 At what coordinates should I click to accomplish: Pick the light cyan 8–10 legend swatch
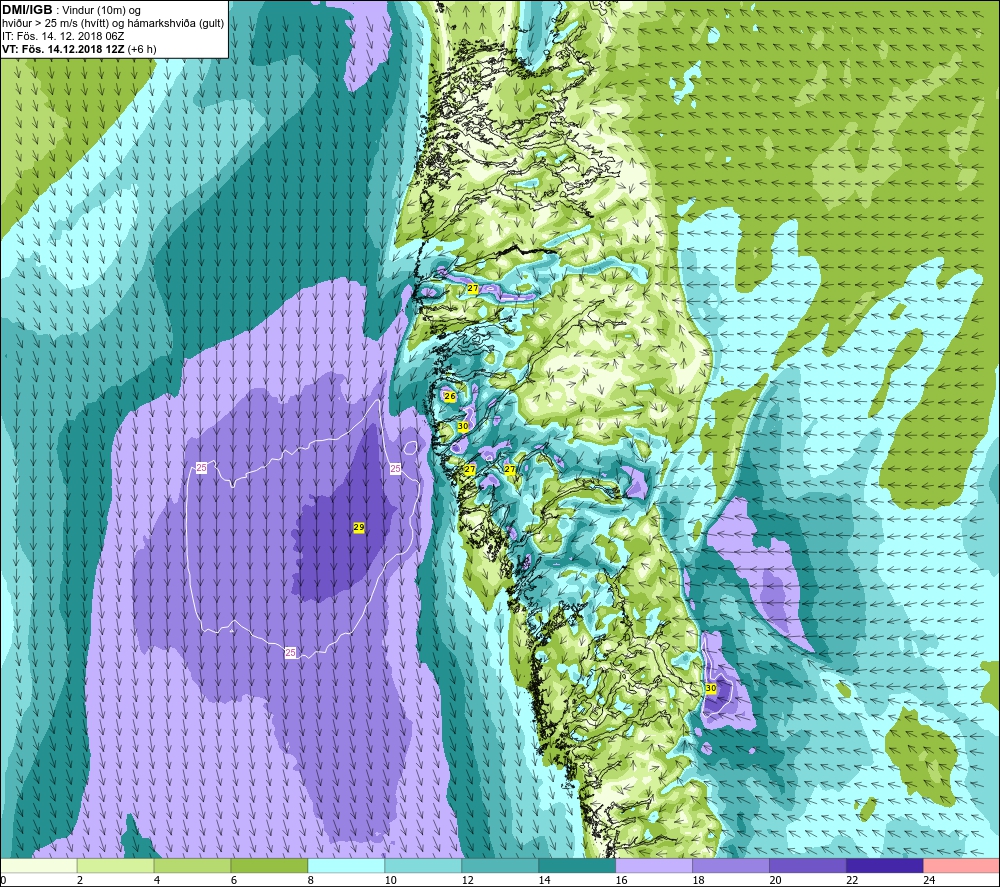click(x=346, y=866)
